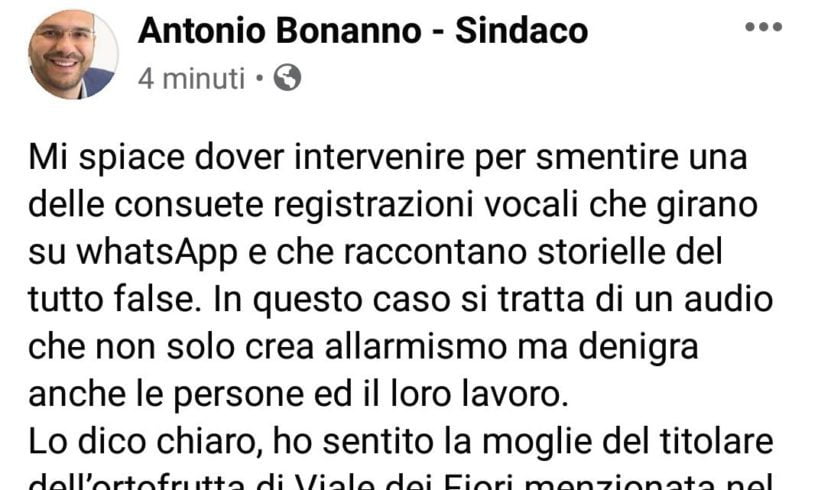This screenshot has width=818, height=490.
Task: Click the word "whatsApp" in the post
Action: pyautogui.click(x=157, y=253)
